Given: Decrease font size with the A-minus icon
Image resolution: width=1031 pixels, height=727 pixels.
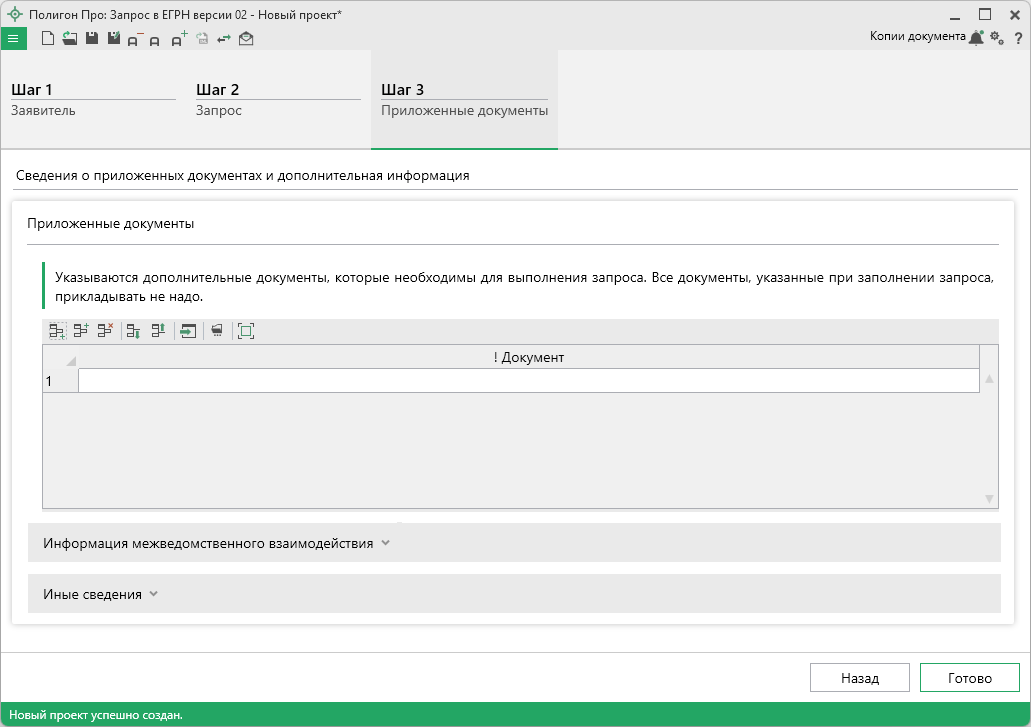Looking at the screenshot, I should coord(135,40).
